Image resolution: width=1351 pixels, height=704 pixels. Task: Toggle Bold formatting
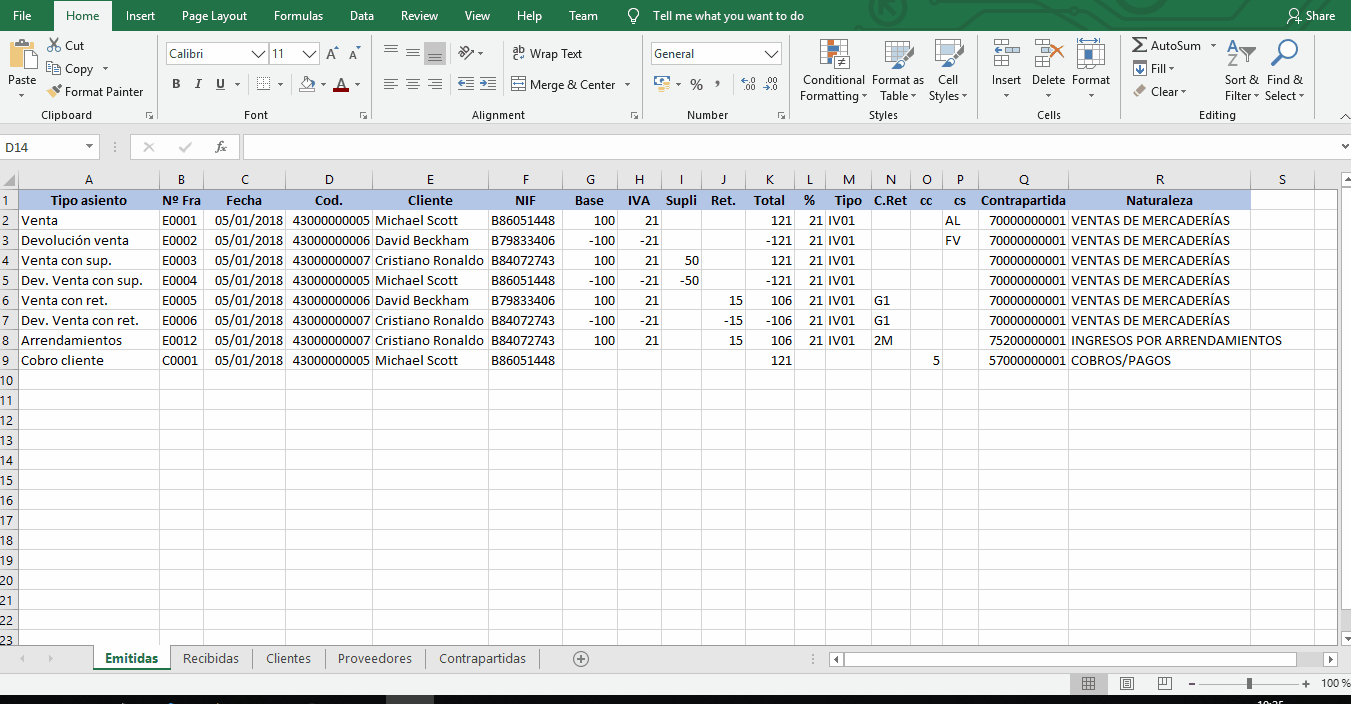pos(176,84)
